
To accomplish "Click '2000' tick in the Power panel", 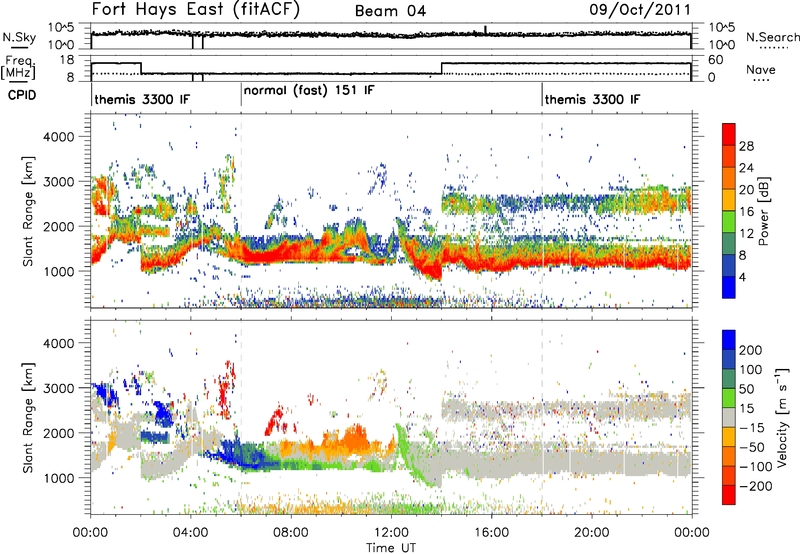I will 59,226.
